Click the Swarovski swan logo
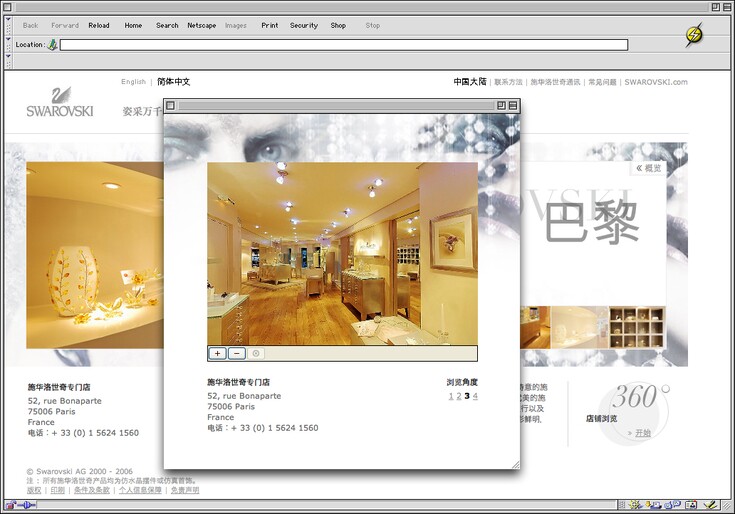The image size is (735, 514). point(60,102)
